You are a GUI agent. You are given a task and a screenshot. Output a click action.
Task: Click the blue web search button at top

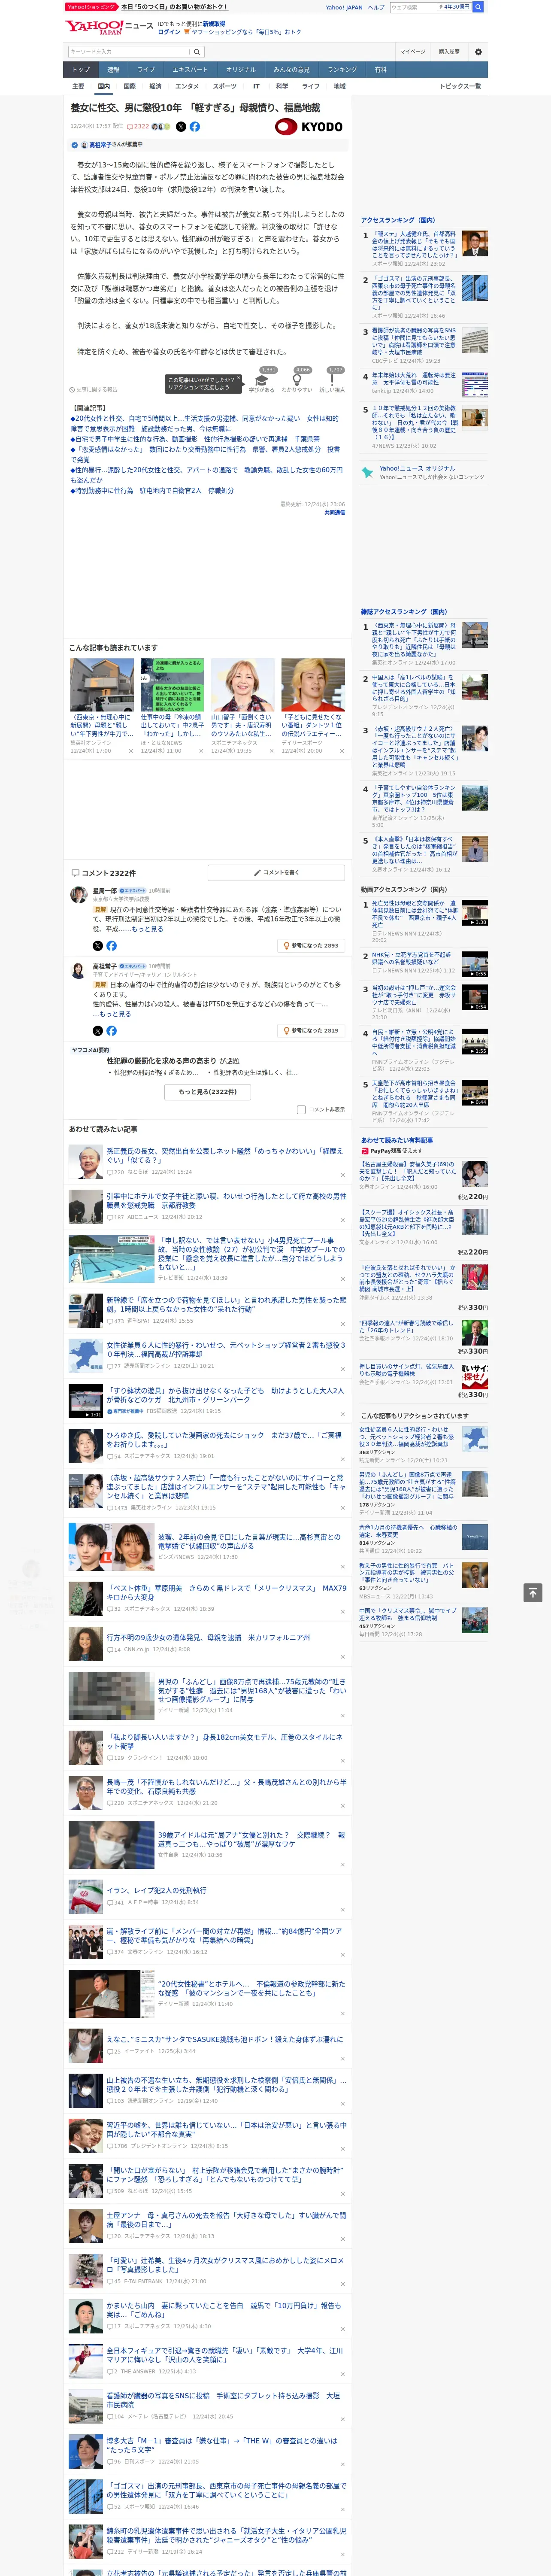pyautogui.click(x=478, y=7)
